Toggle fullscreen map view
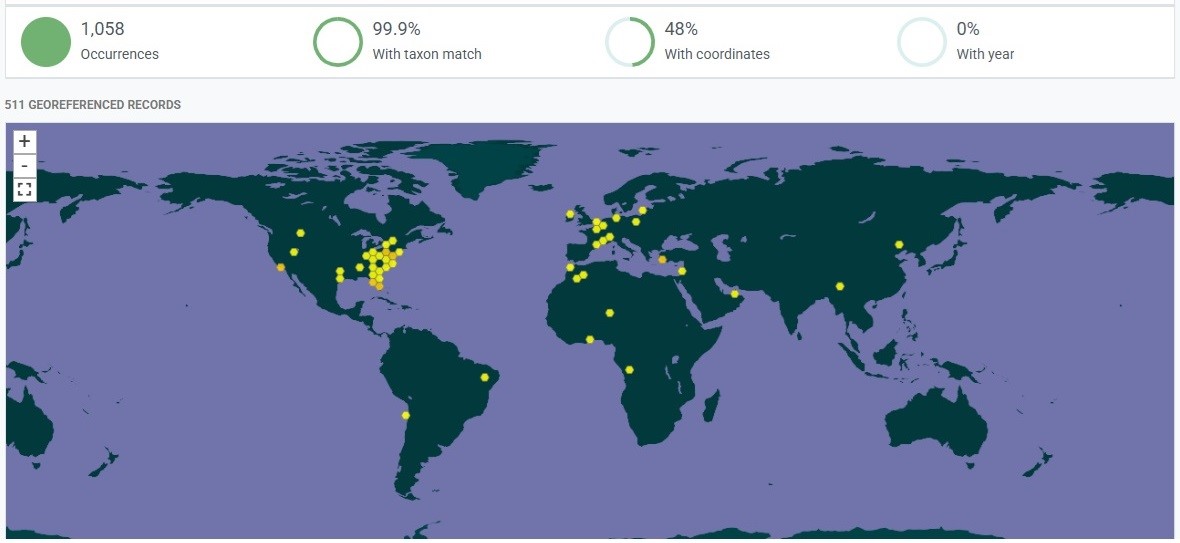The height and width of the screenshot is (543, 1180). click(x=25, y=189)
